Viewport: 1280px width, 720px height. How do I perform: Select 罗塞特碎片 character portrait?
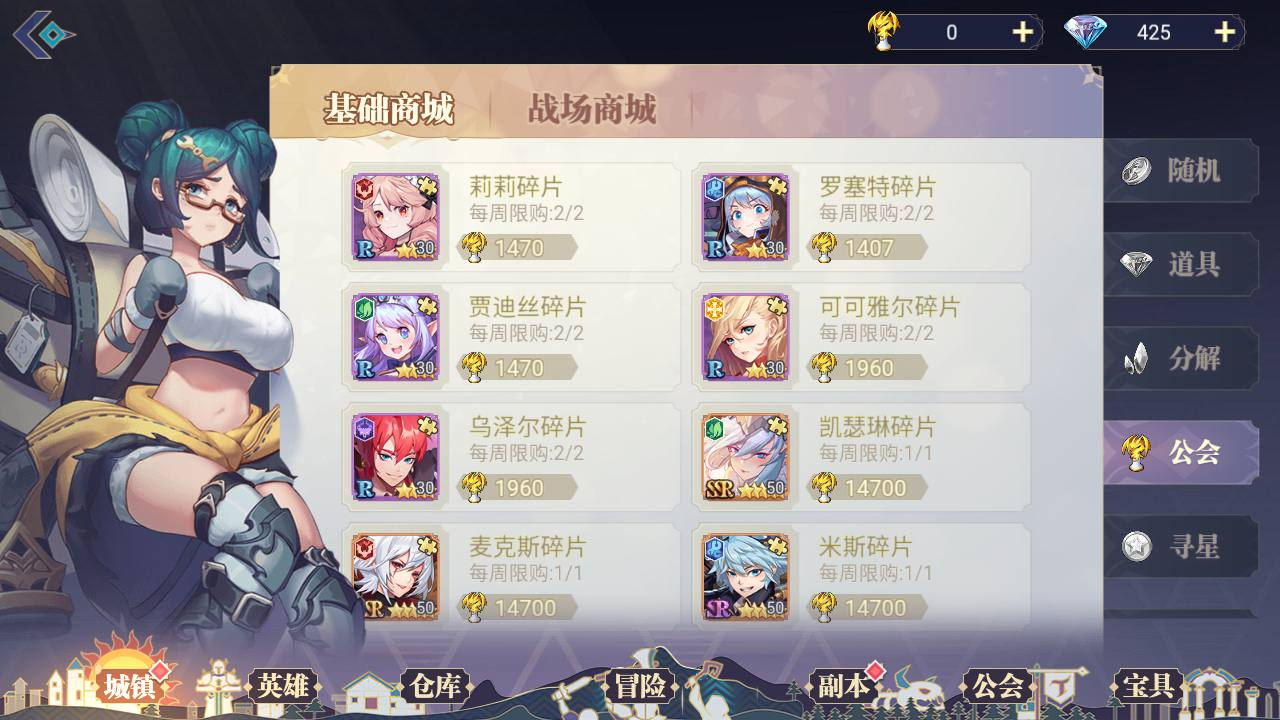pyautogui.click(x=745, y=217)
